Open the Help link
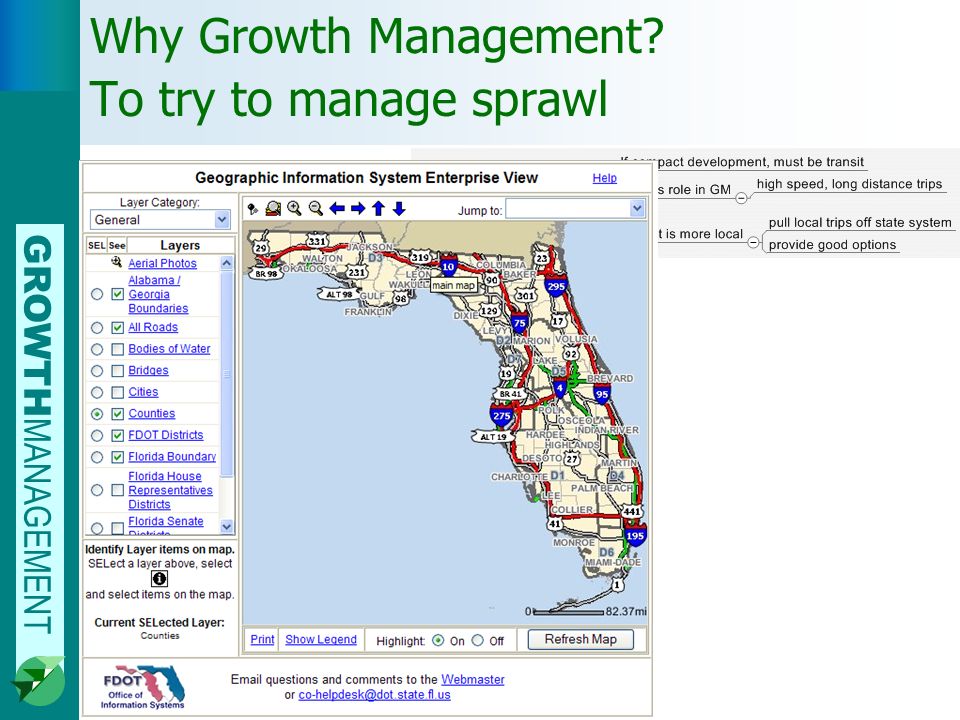 (604, 178)
